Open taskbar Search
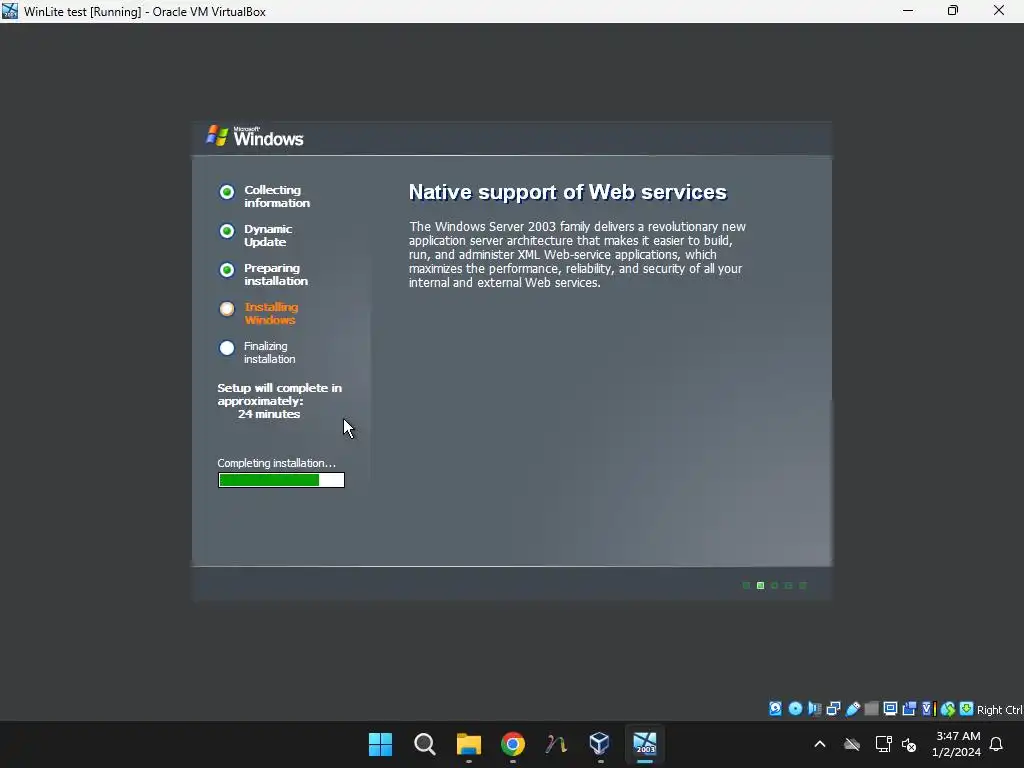Screen dimensions: 1024x768 click(x=424, y=744)
